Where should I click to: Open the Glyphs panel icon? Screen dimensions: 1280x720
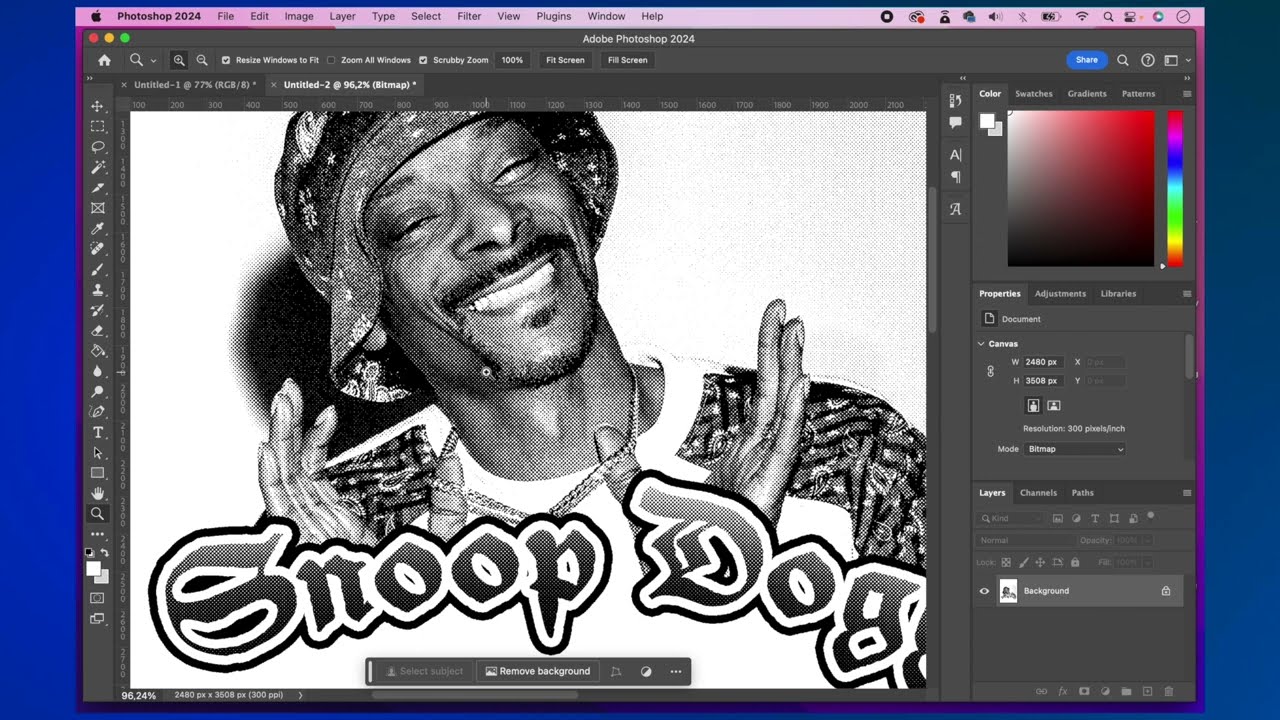(956, 209)
